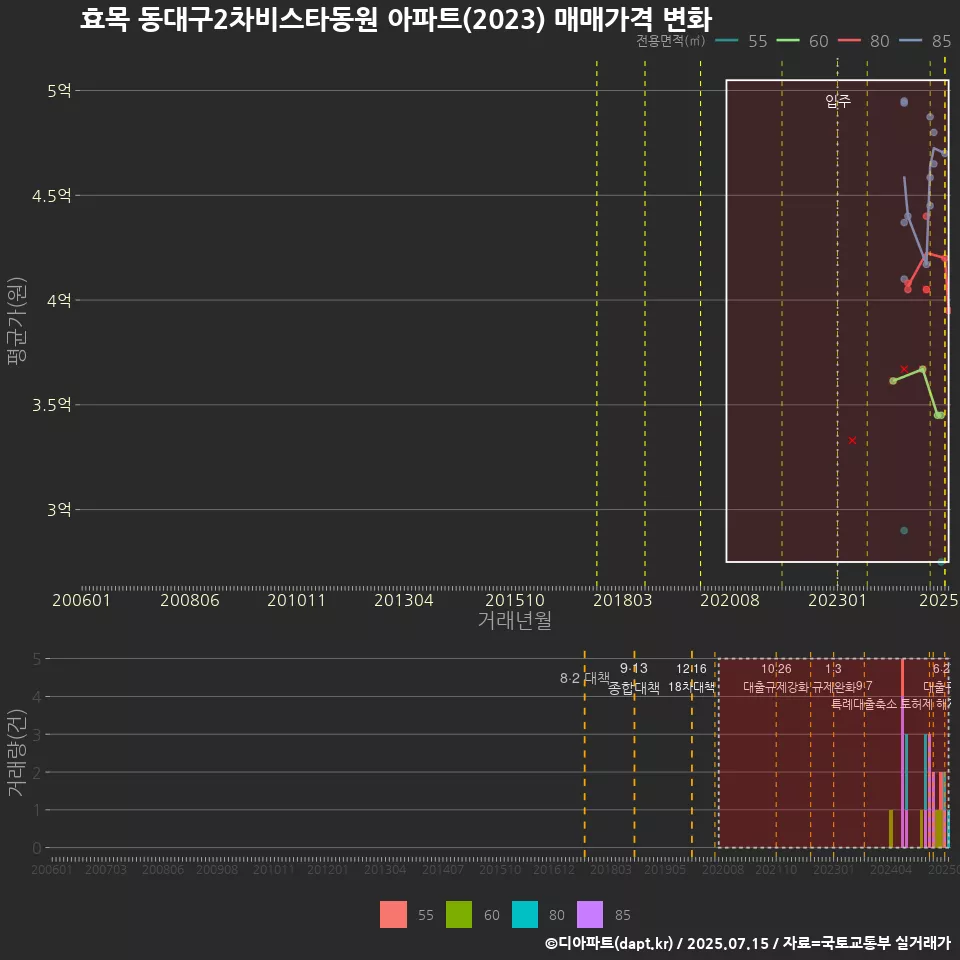Click red x marker between 3억 and 3.5억
The image size is (960, 960).
(852, 440)
